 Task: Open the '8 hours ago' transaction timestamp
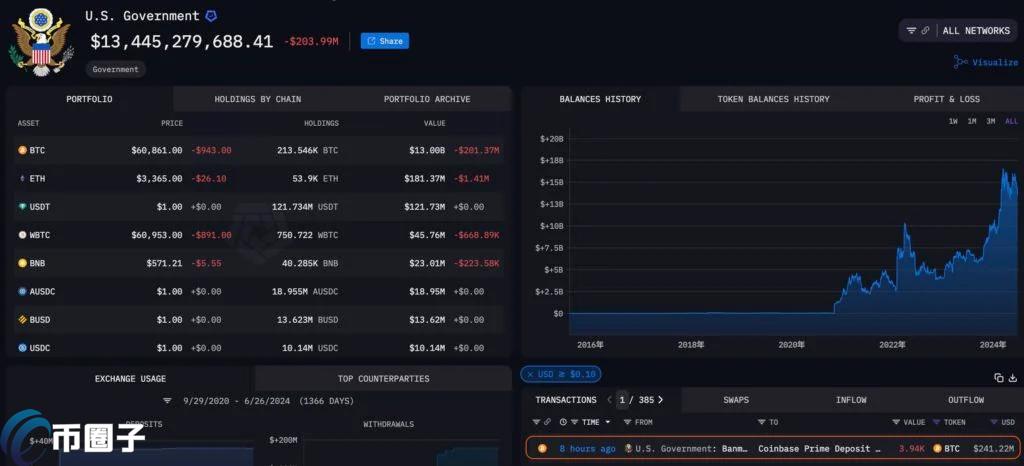[x=588, y=448]
